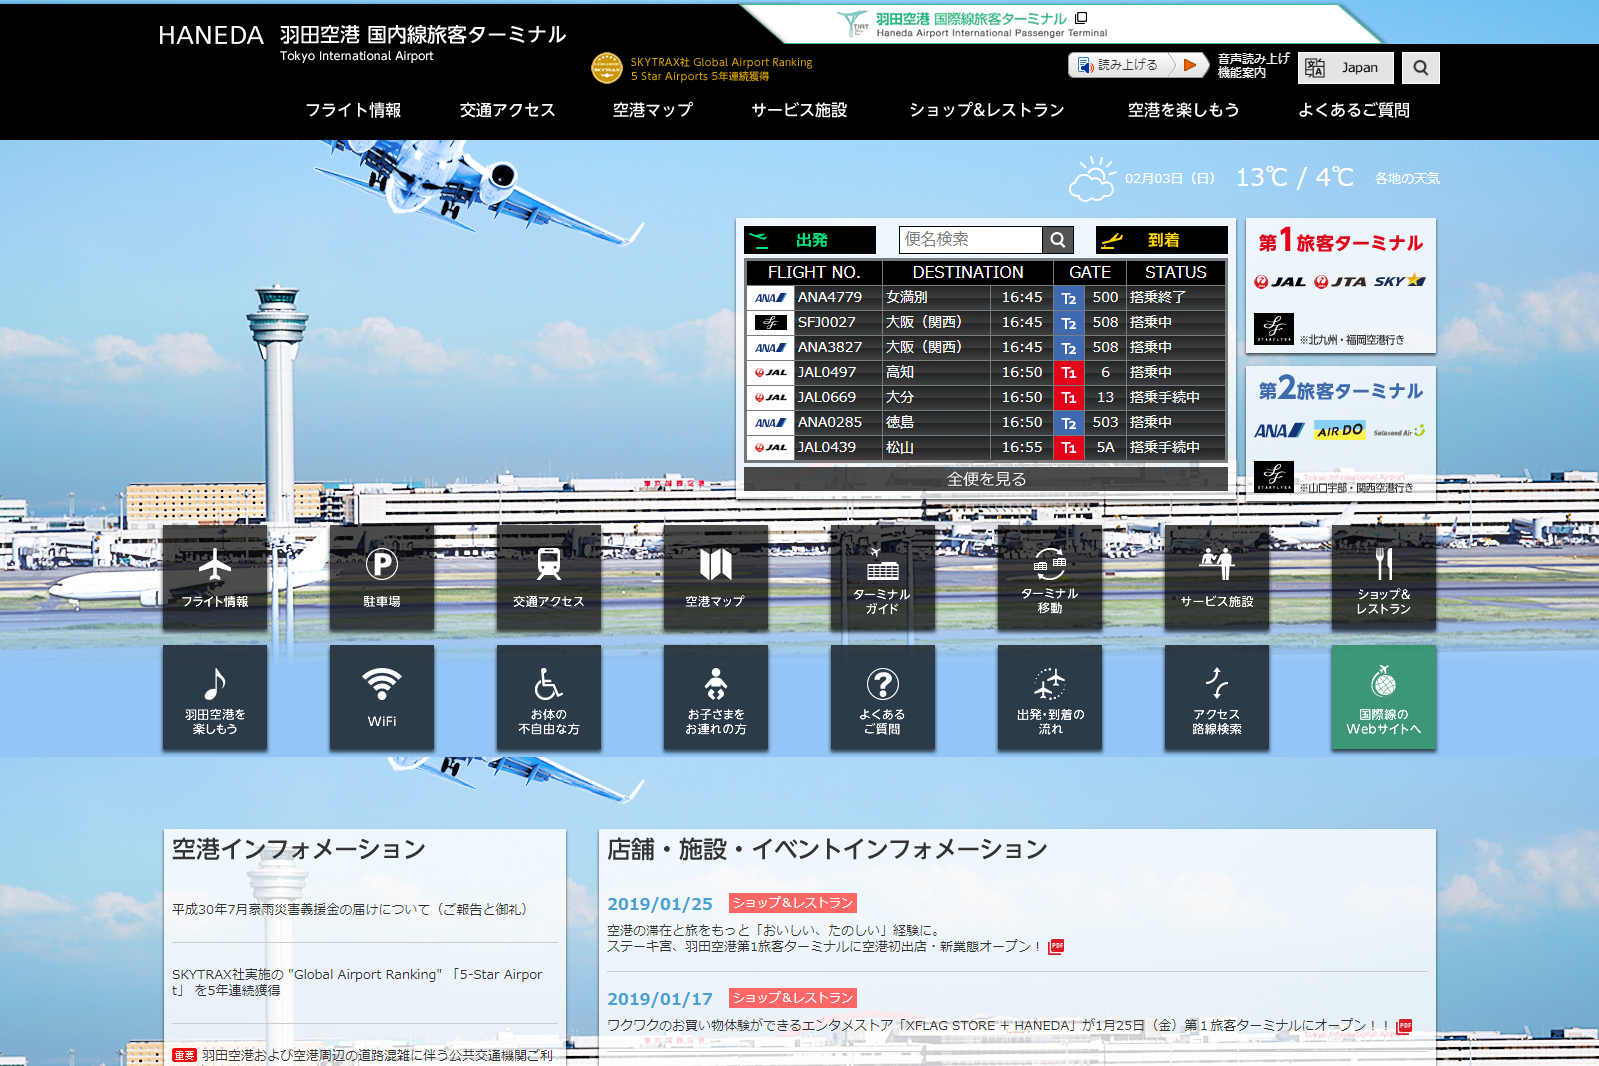Play the 読み上げる read-aloud button
This screenshot has width=1599, height=1066.
tap(1138, 65)
